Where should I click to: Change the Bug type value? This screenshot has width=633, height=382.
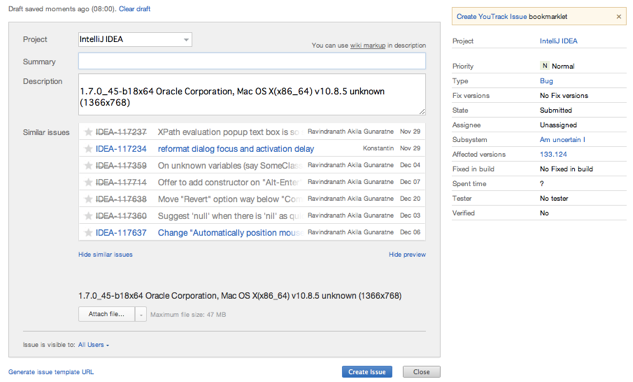546,81
